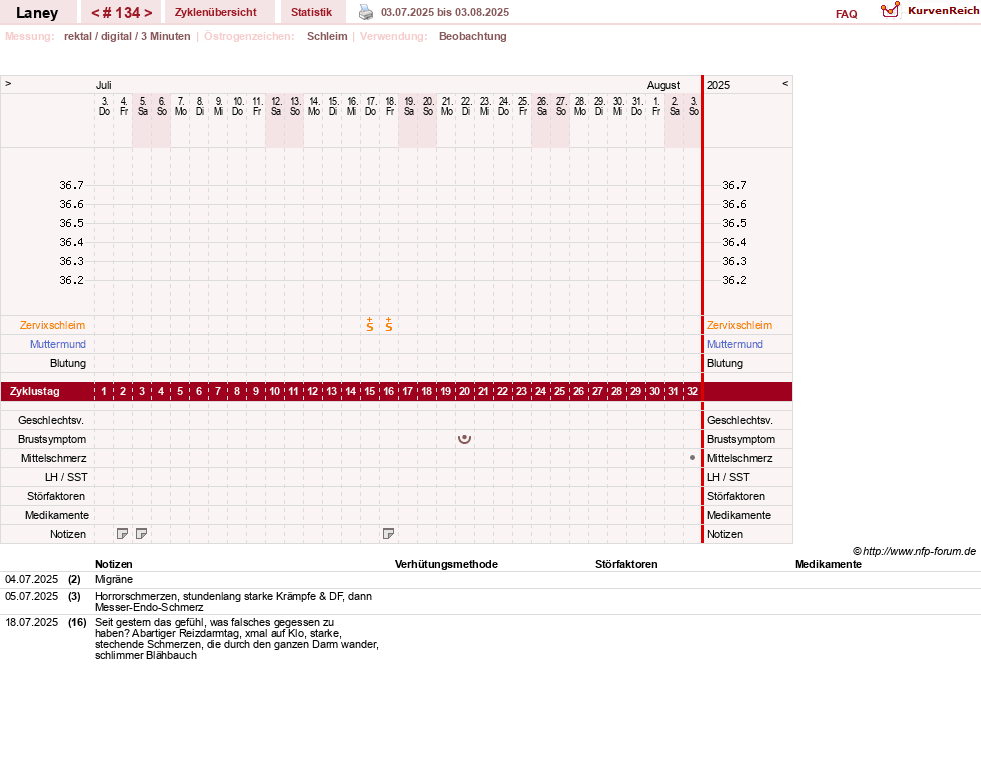Click the 'rektal / digital / 3 Minuten' text

[127, 36]
